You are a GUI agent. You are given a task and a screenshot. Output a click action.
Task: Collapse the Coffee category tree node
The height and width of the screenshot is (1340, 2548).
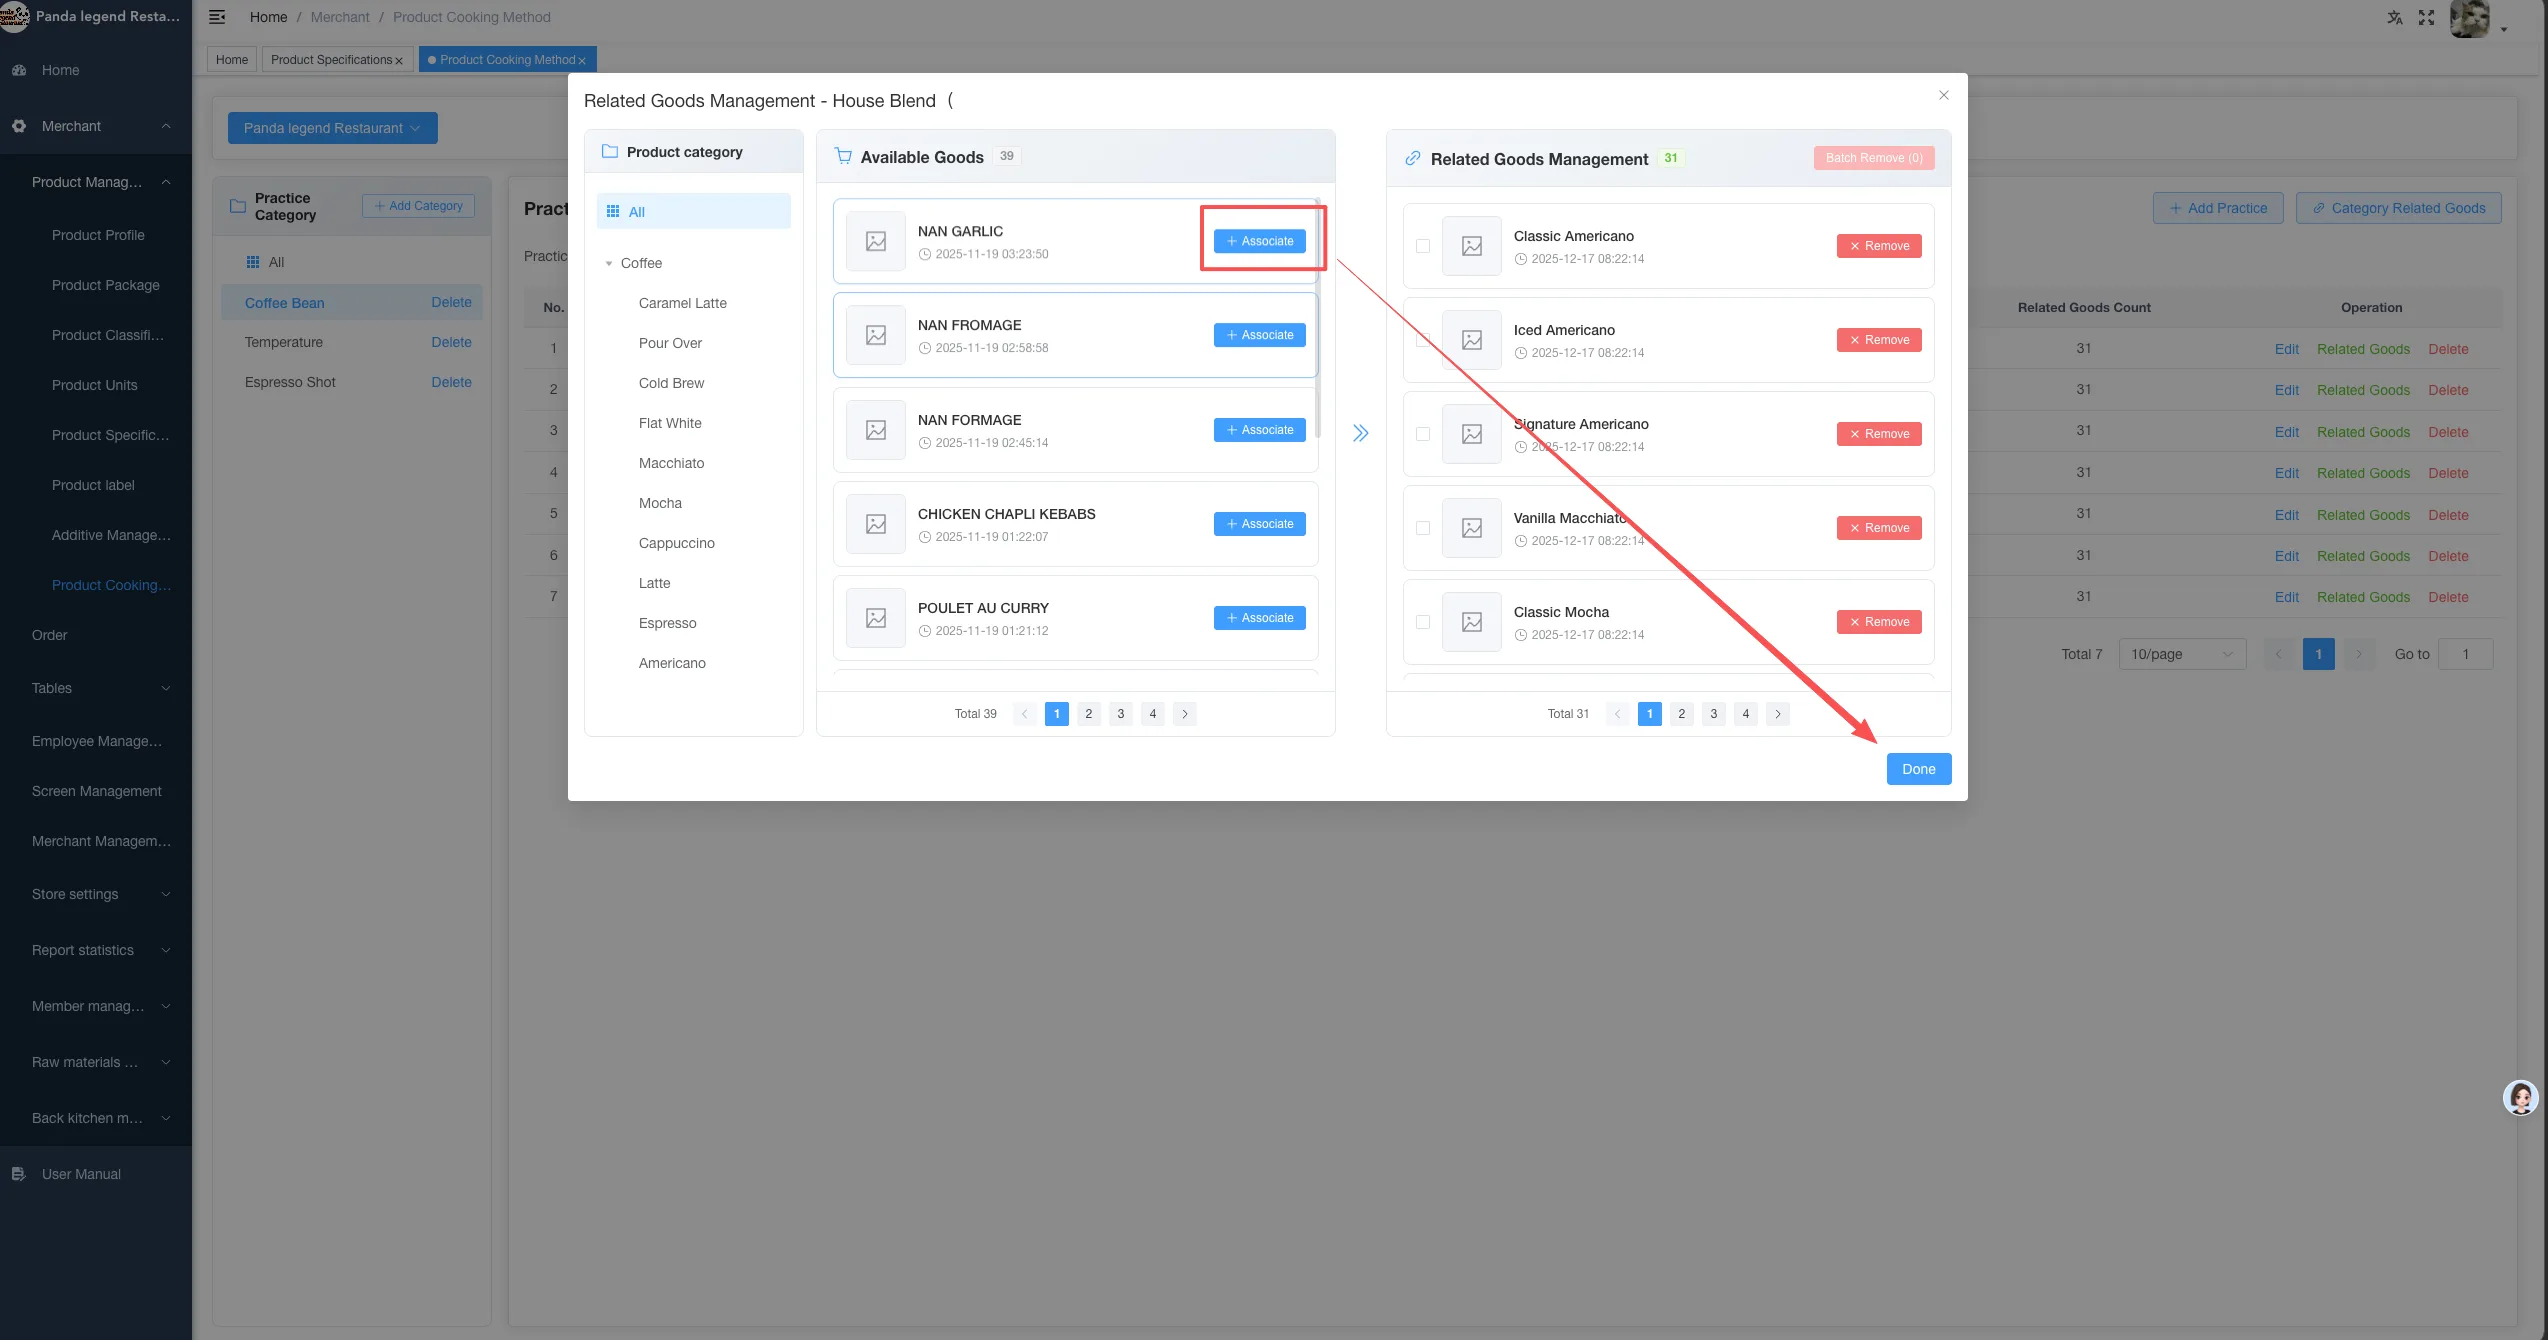click(608, 264)
